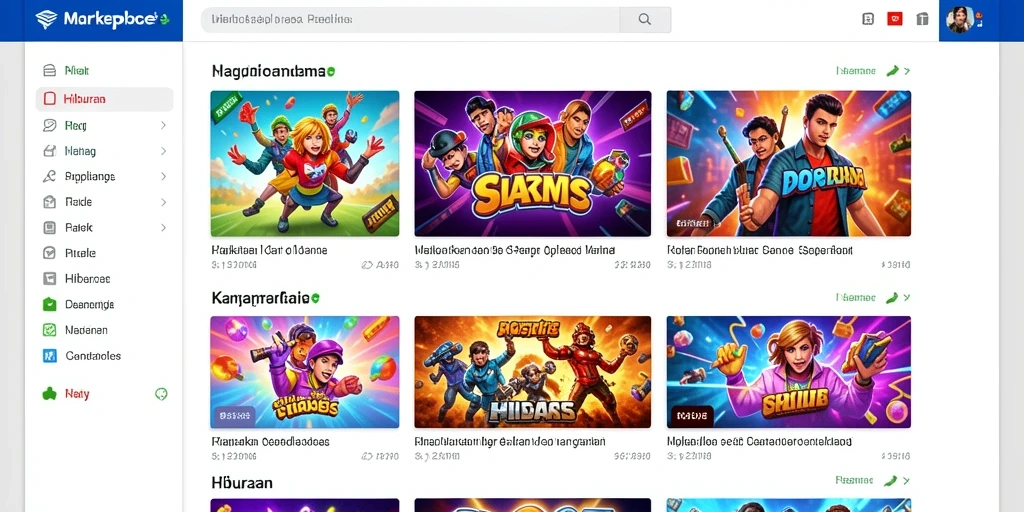
Task: Open the red notification icon in header
Action: click(x=895, y=19)
